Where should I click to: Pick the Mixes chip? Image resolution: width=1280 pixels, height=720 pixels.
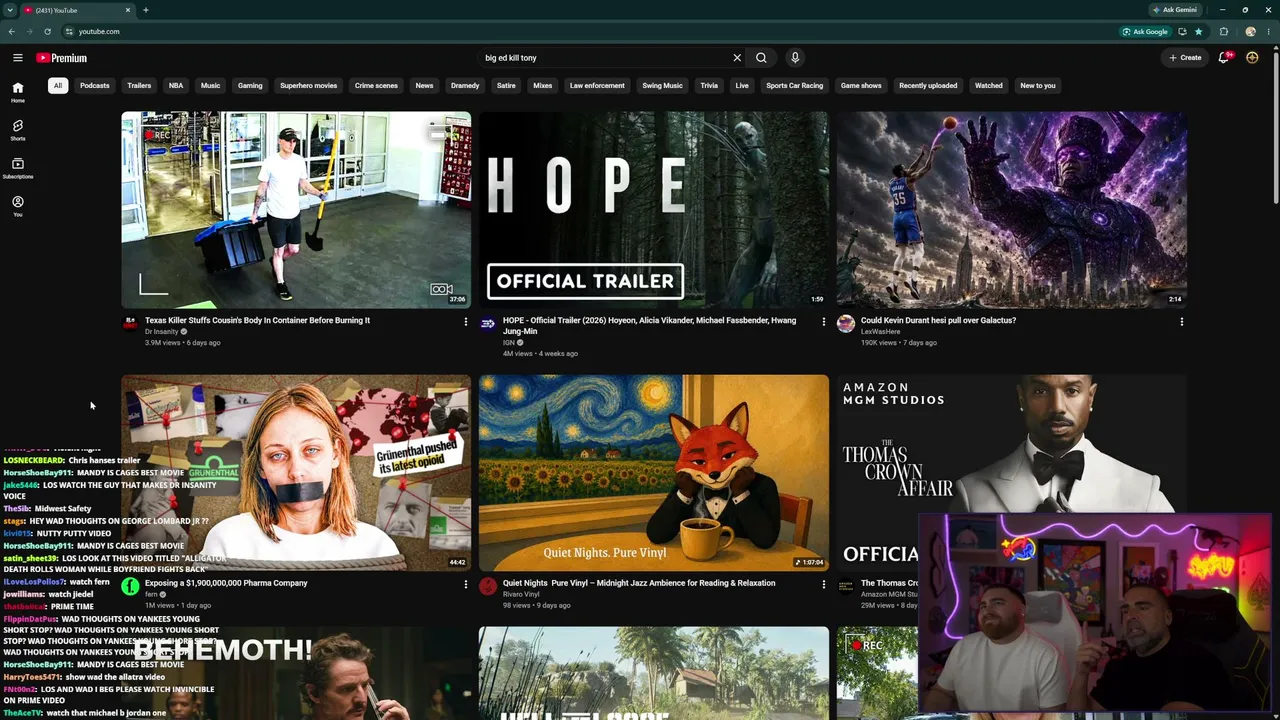(x=543, y=86)
